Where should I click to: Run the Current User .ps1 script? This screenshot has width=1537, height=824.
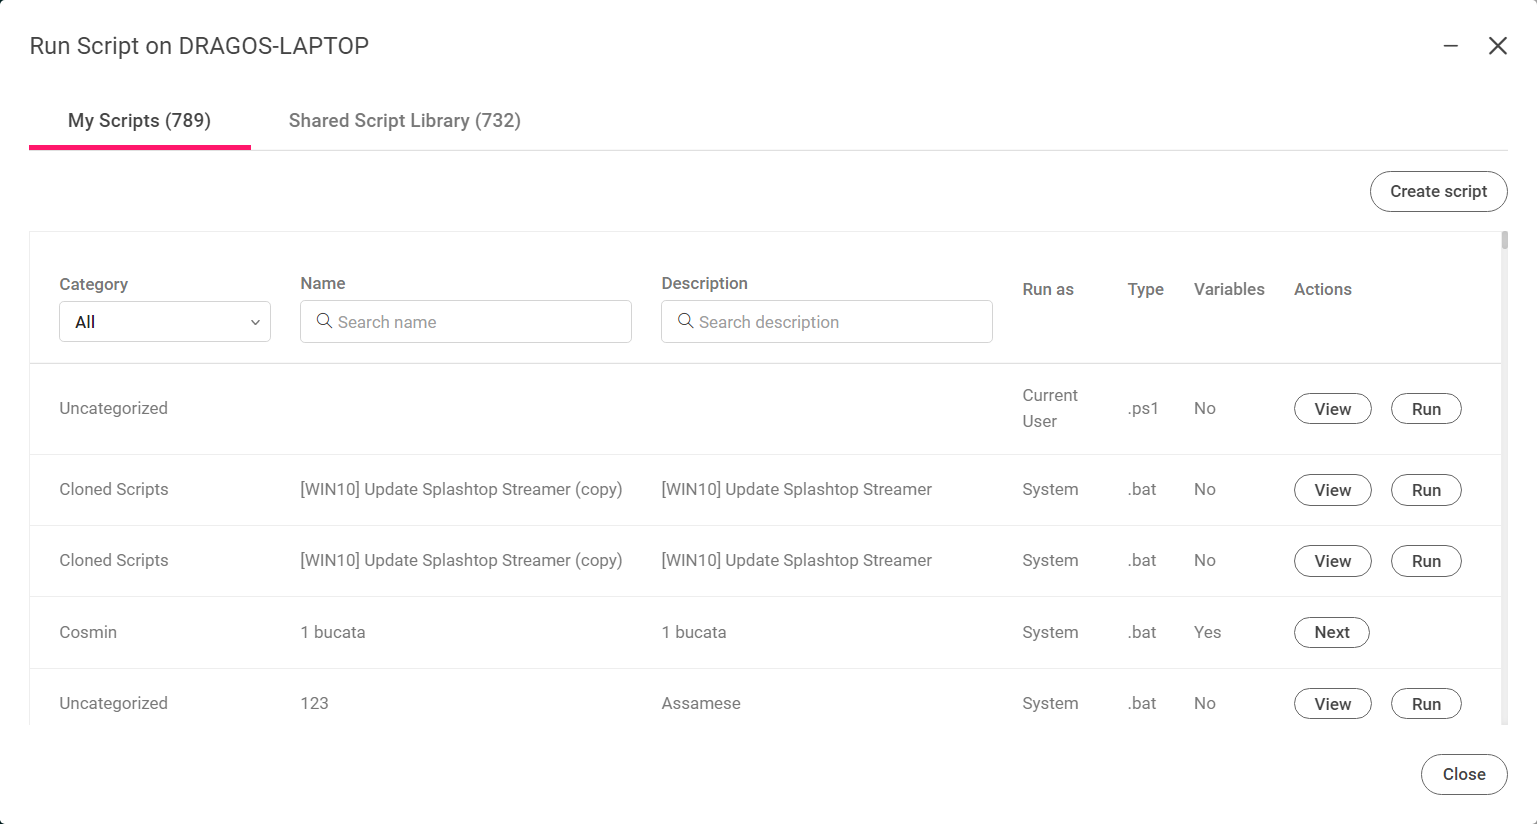pyautogui.click(x=1426, y=409)
